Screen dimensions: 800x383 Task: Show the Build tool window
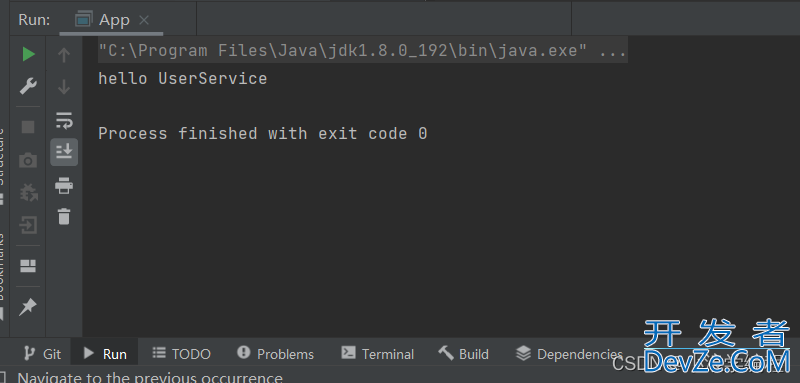pyautogui.click(x=463, y=354)
